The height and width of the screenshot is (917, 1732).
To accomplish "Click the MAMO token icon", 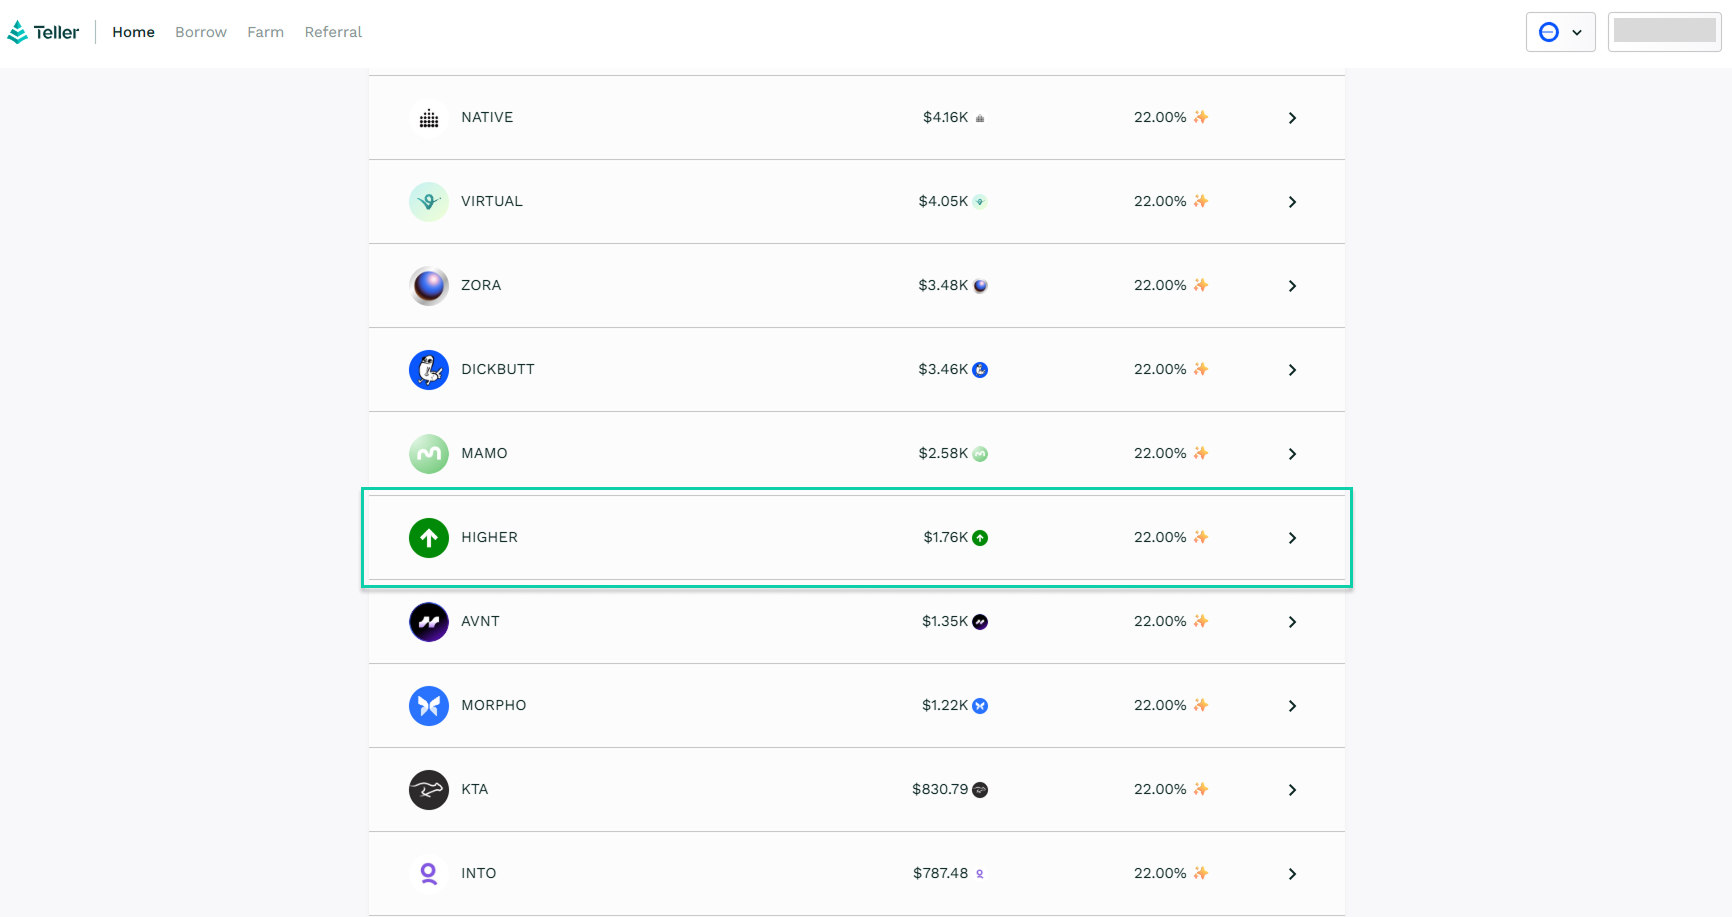I will [429, 454].
